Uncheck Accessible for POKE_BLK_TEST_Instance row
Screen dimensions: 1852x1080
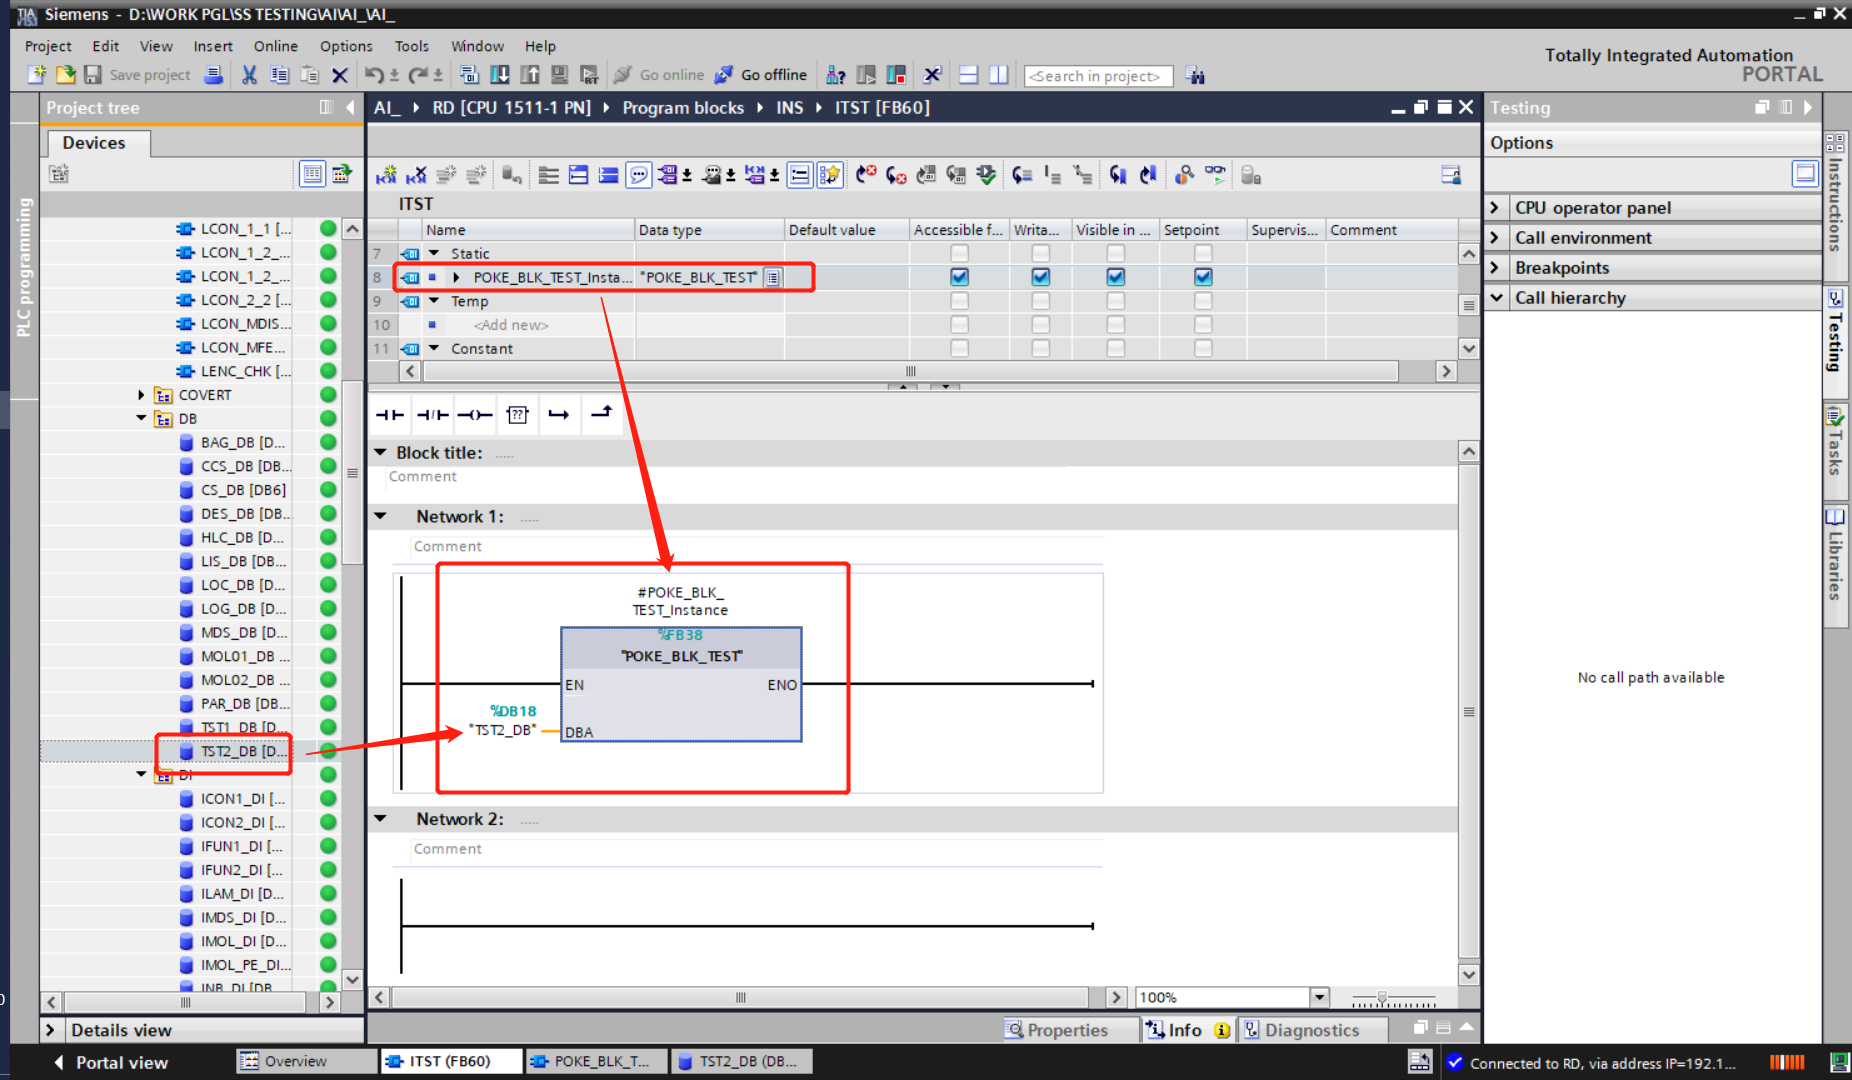(959, 277)
